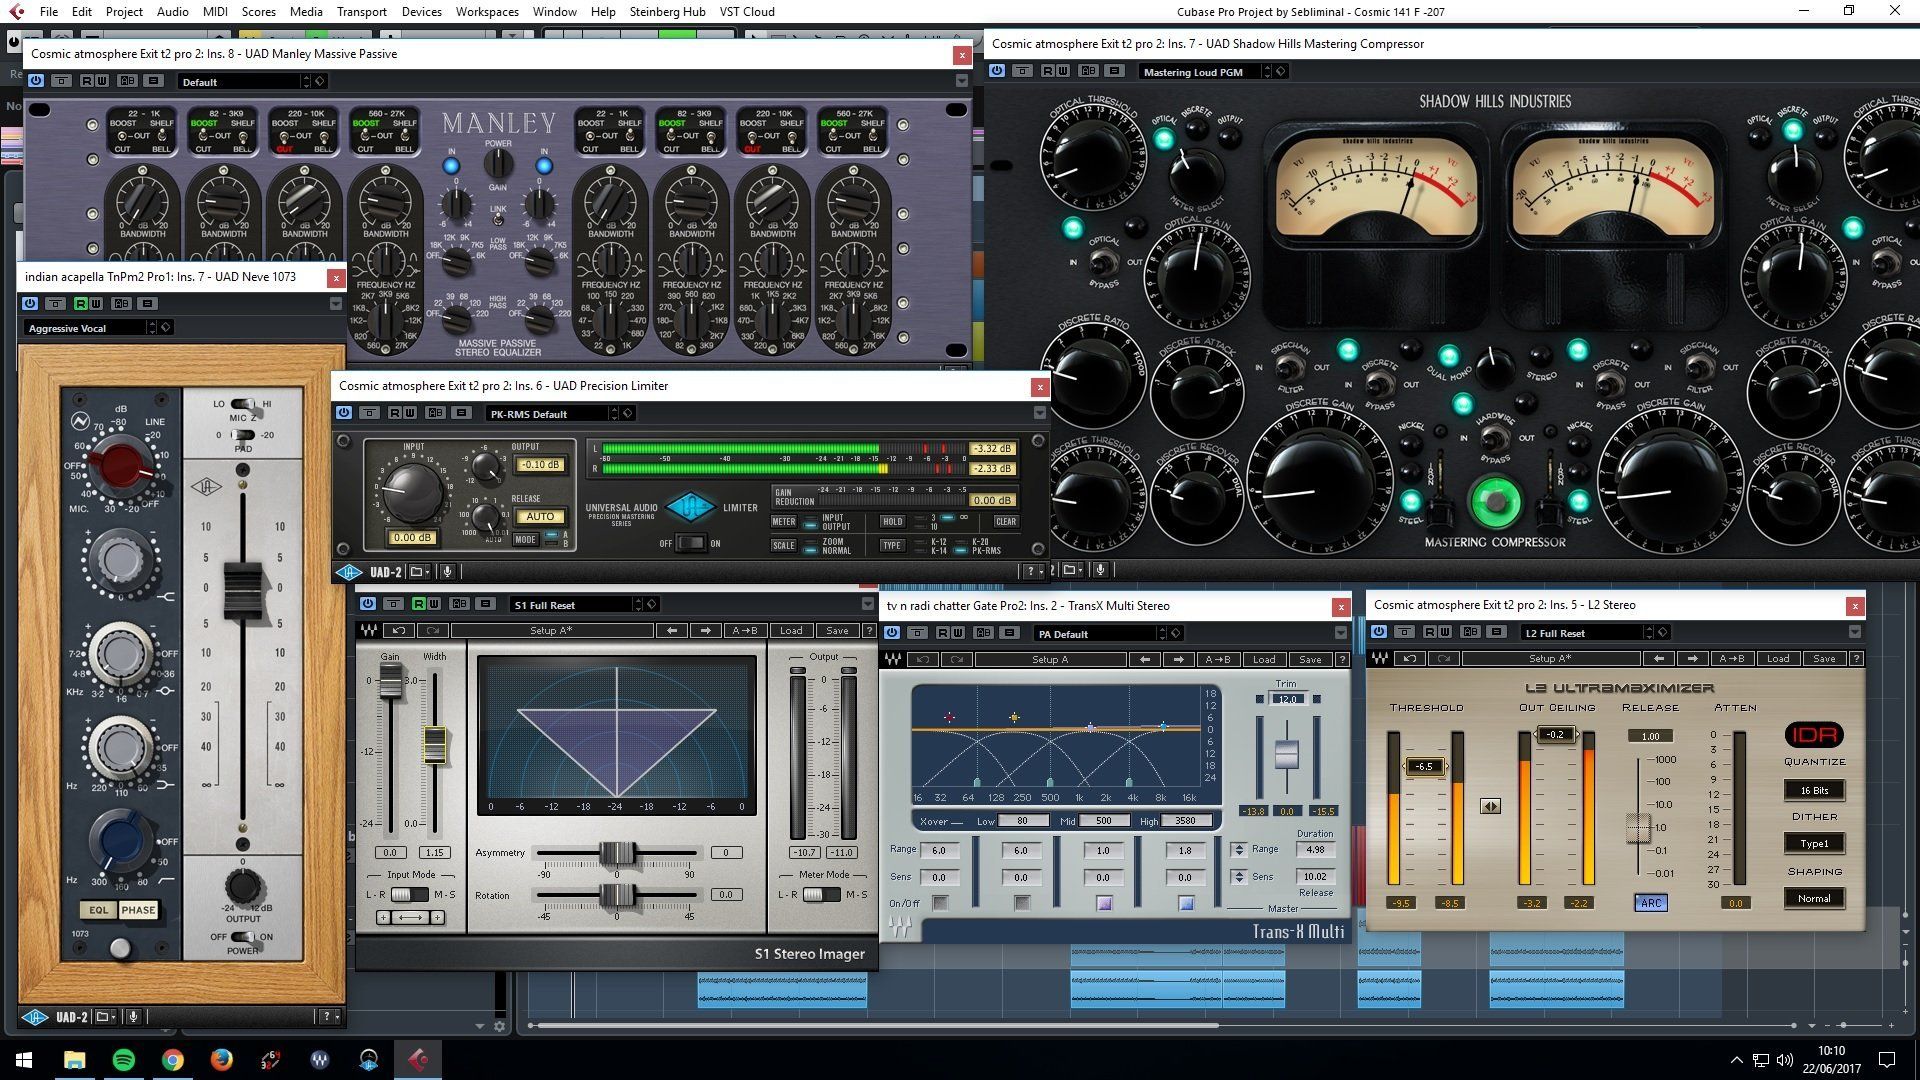Open Firefox from the taskbar

point(222,1059)
